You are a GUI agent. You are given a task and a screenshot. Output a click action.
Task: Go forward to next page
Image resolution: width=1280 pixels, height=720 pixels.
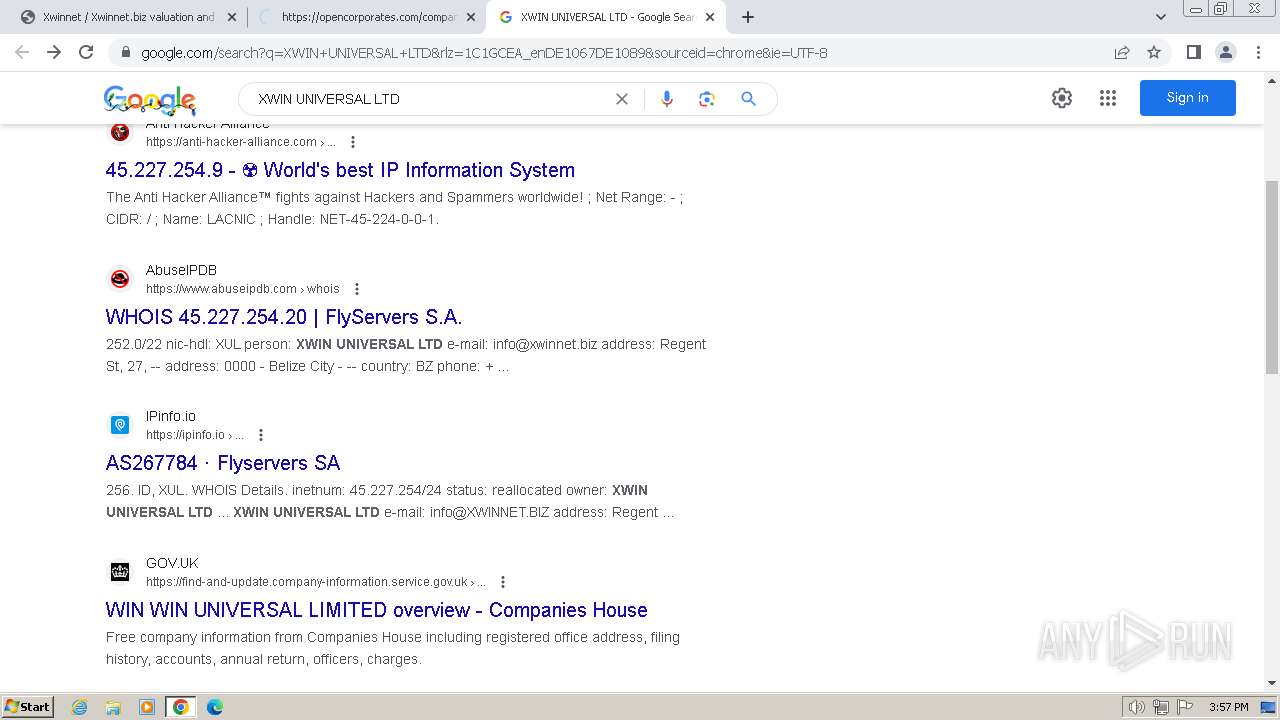[54, 52]
